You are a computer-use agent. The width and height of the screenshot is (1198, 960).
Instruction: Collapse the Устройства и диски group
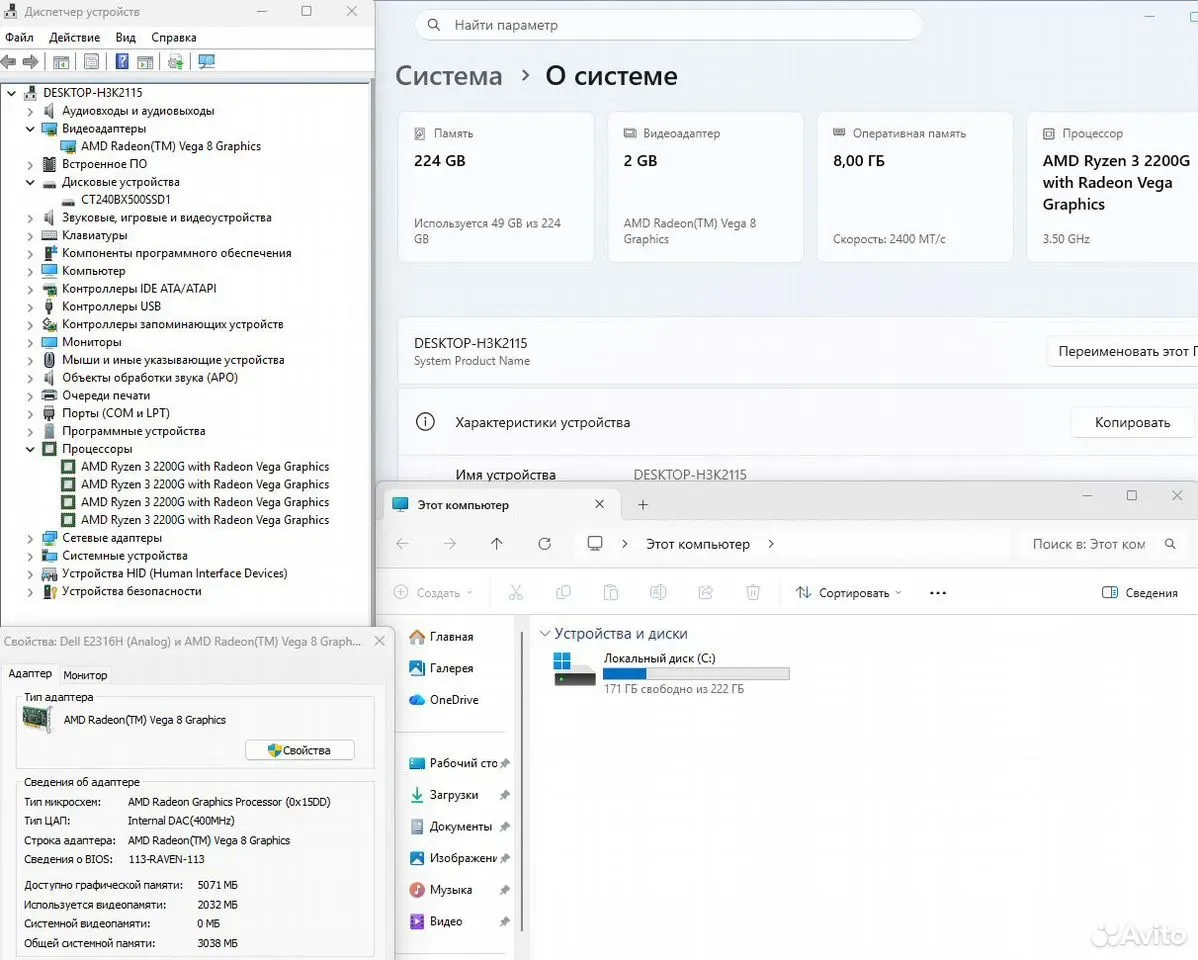[545, 634]
